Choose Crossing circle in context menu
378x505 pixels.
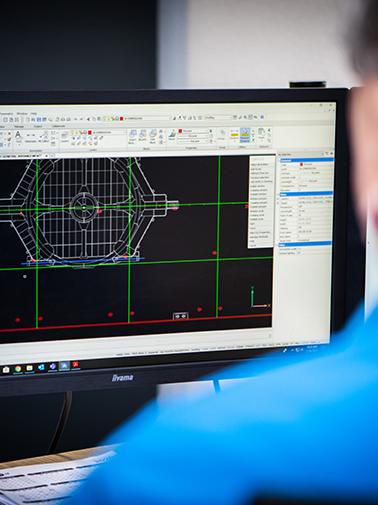pos(257,215)
